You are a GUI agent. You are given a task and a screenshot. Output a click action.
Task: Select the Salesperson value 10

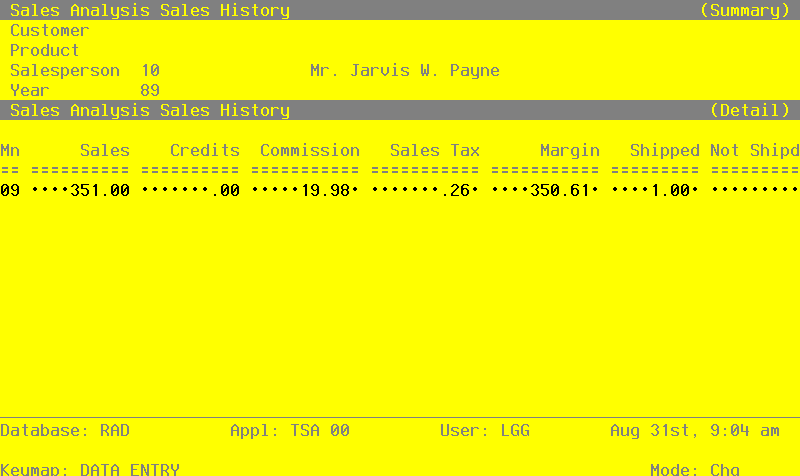click(x=150, y=70)
